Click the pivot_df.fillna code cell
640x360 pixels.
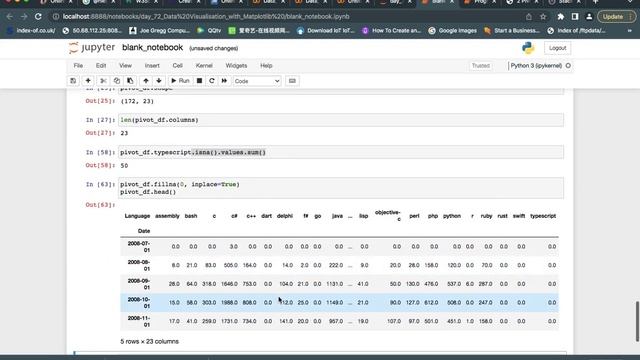pos(341,188)
